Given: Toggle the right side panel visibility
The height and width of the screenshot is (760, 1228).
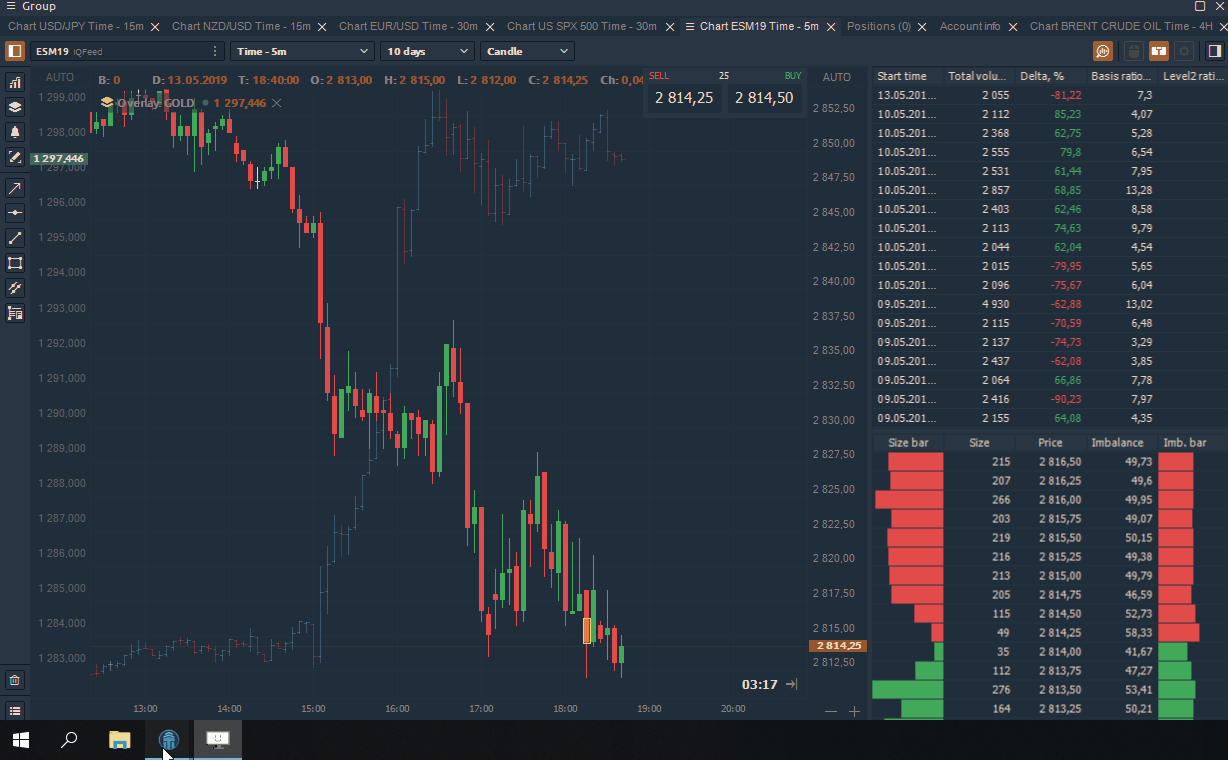Looking at the screenshot, I should 1215,51.
